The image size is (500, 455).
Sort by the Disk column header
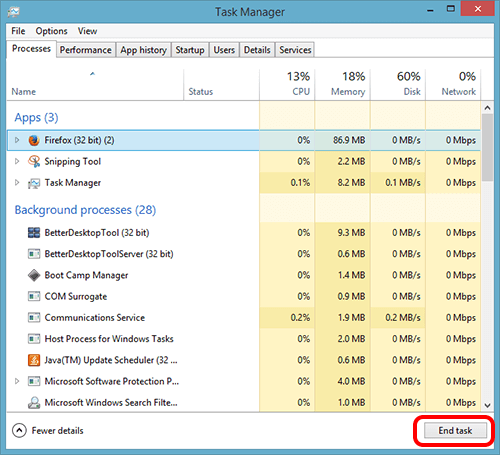(x=398, y=84)
